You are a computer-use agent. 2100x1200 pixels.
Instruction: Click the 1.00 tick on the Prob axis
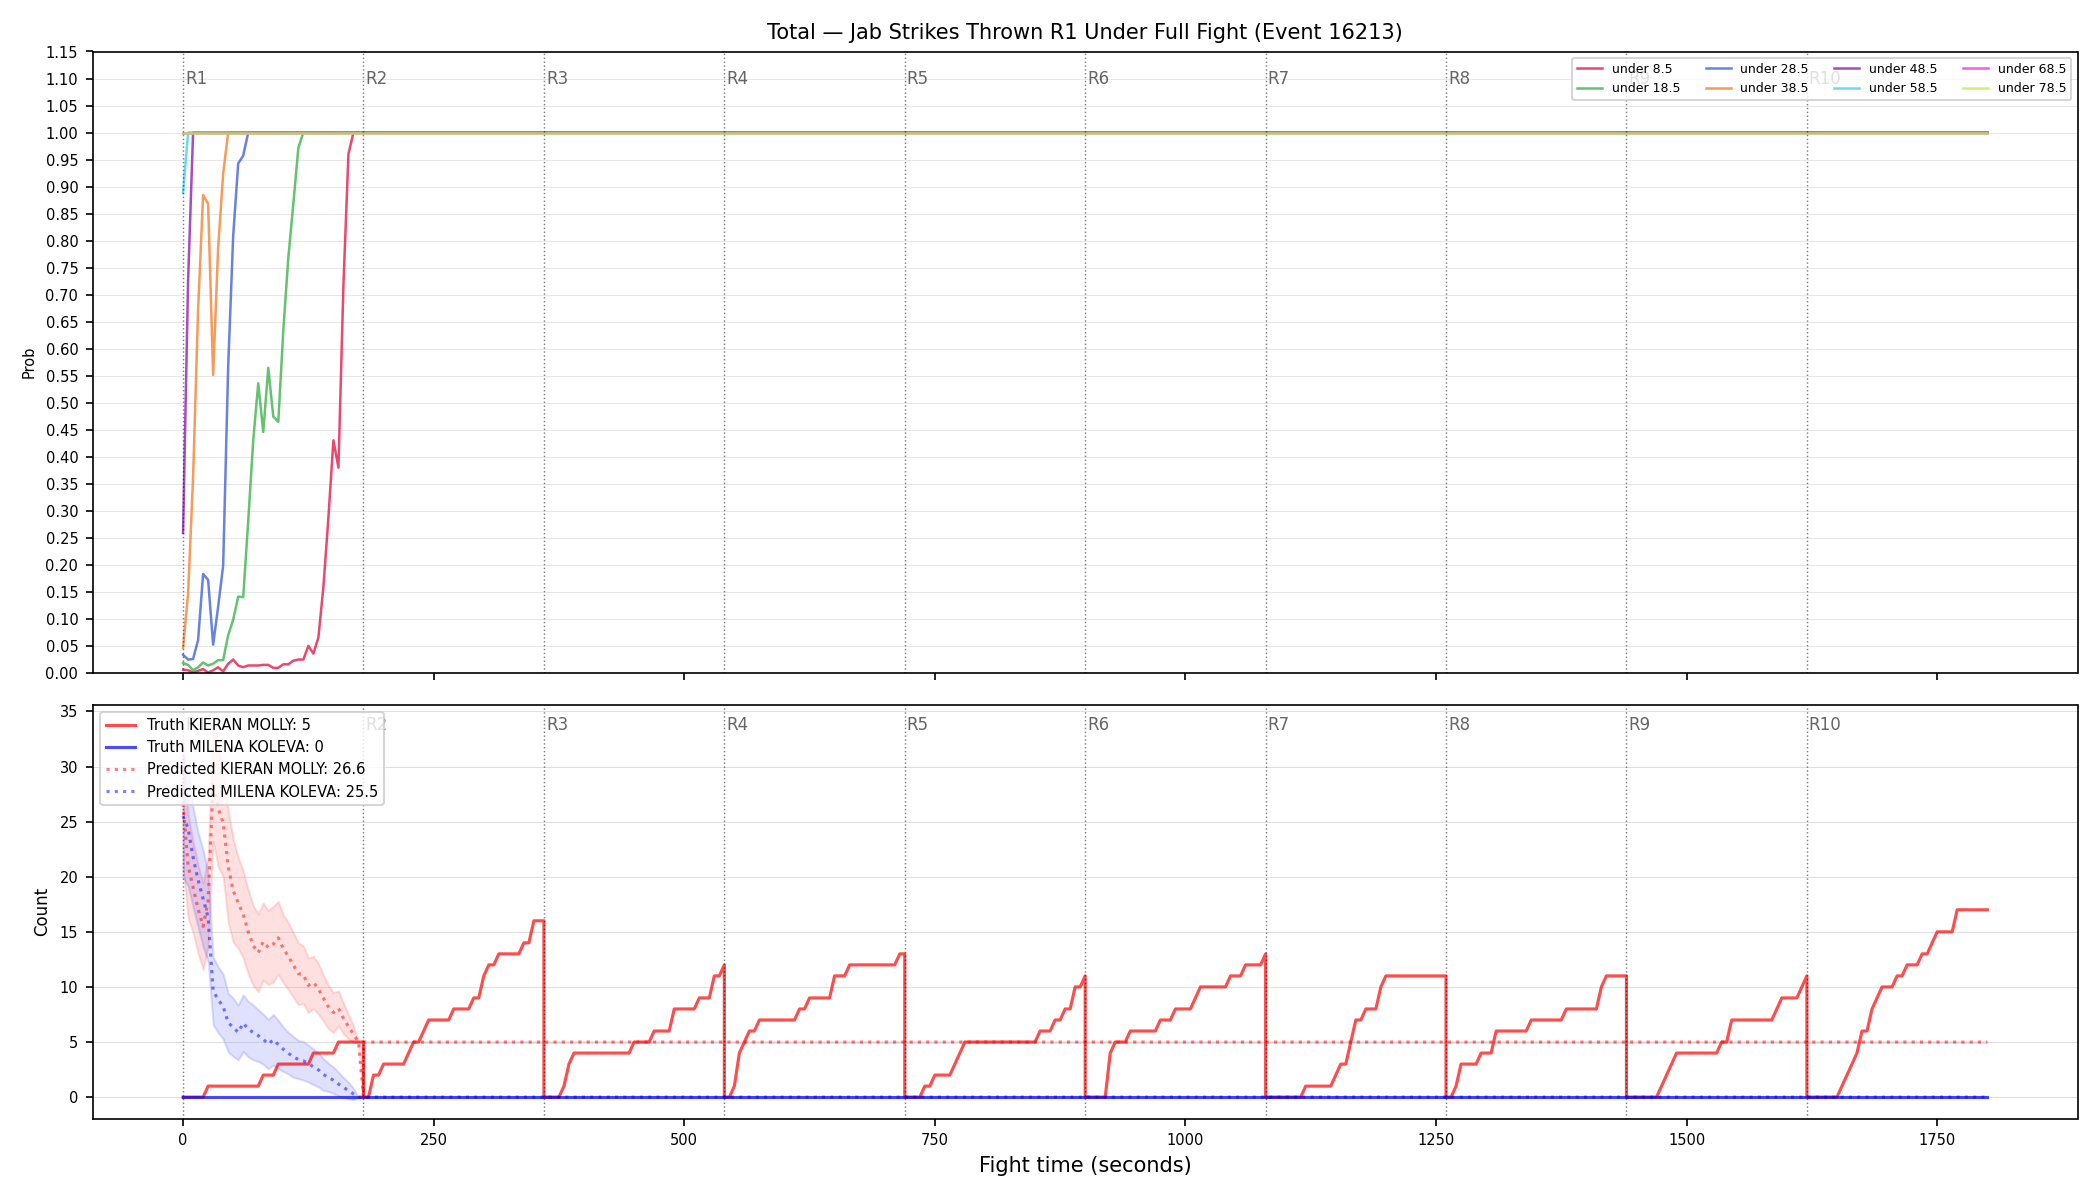[x=62, y=133]
